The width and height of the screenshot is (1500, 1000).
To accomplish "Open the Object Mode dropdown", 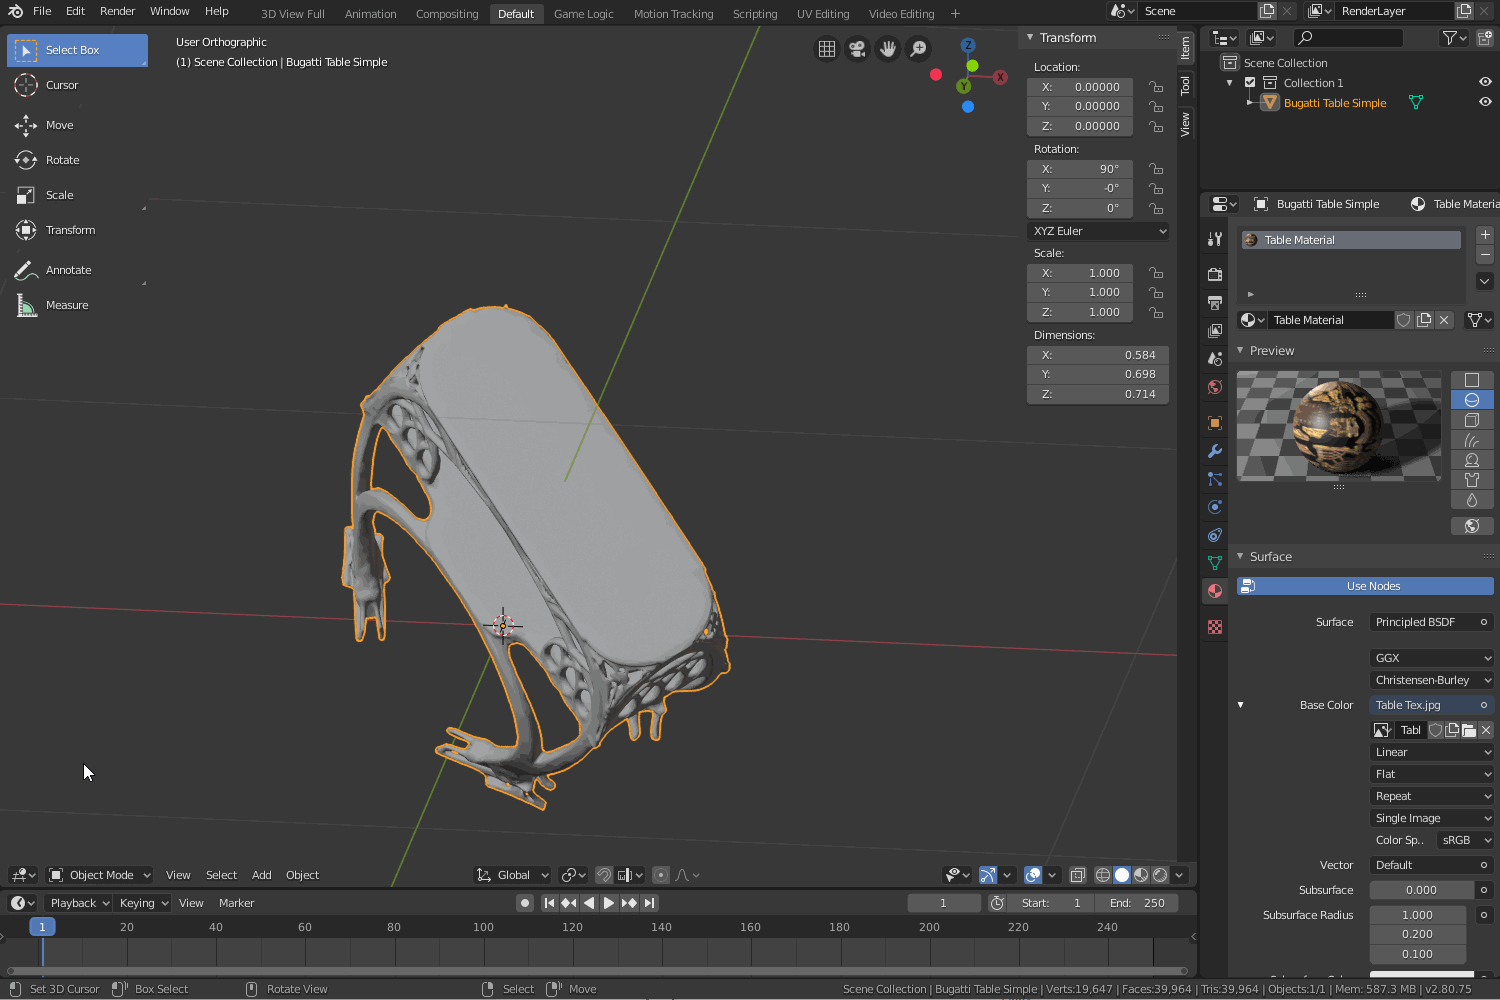I will pos(100,875).
